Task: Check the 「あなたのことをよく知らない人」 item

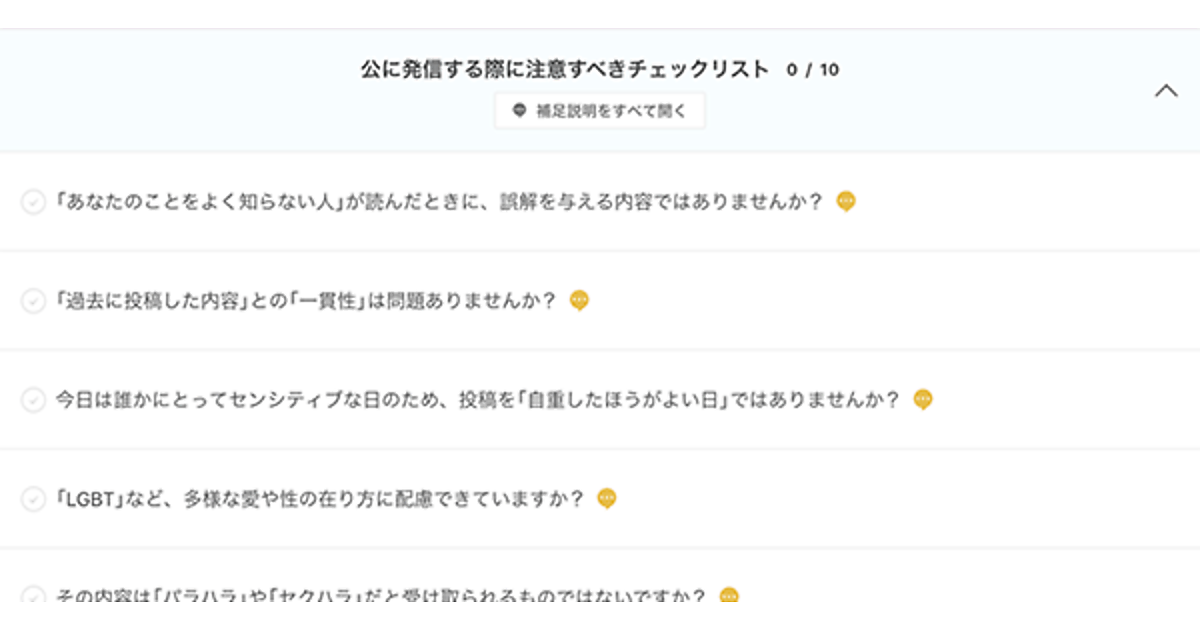Action: coord(33,203)
